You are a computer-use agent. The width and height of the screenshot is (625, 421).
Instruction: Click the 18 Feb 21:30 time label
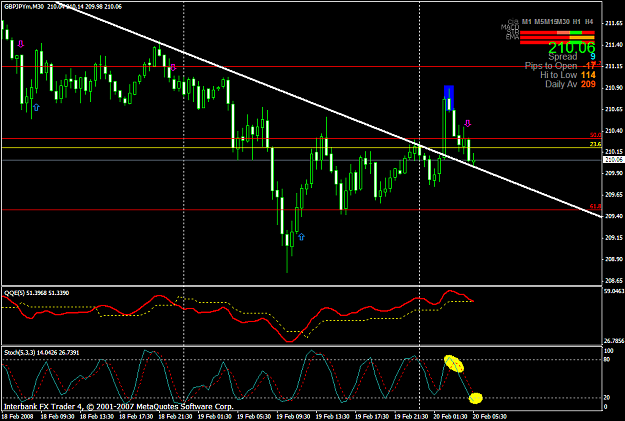[x=175, y=416]
